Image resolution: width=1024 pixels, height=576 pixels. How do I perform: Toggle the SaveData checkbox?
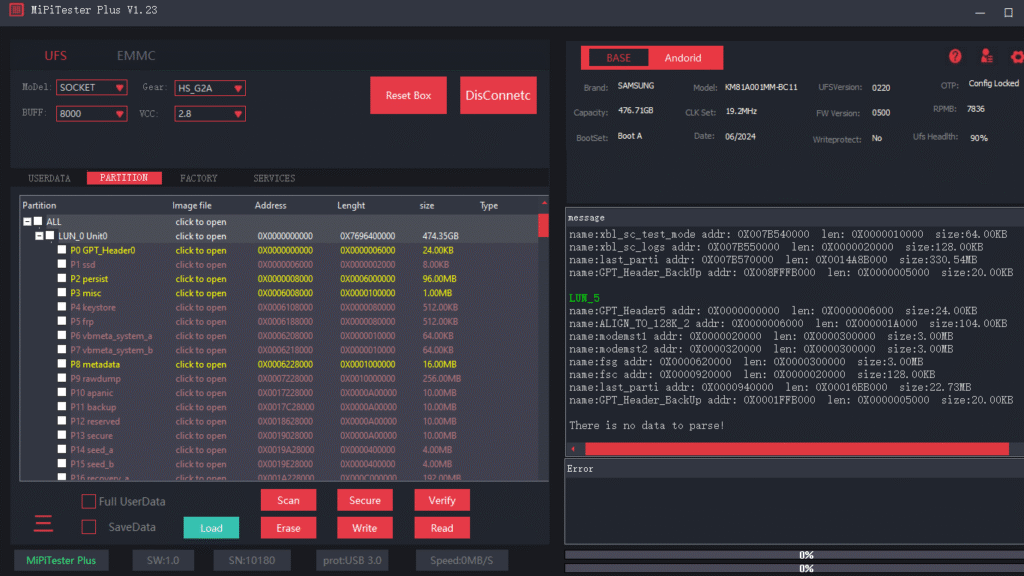[x=89, y=526]
